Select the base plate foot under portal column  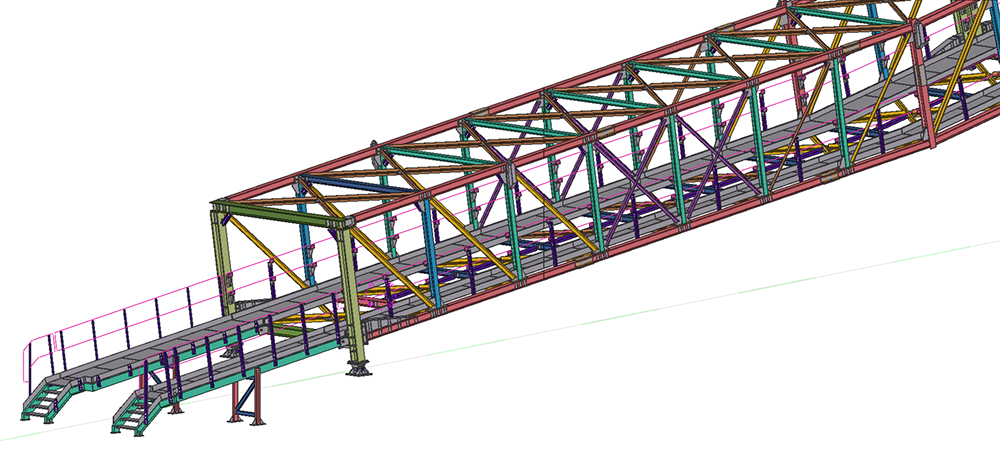click(358, 368)
